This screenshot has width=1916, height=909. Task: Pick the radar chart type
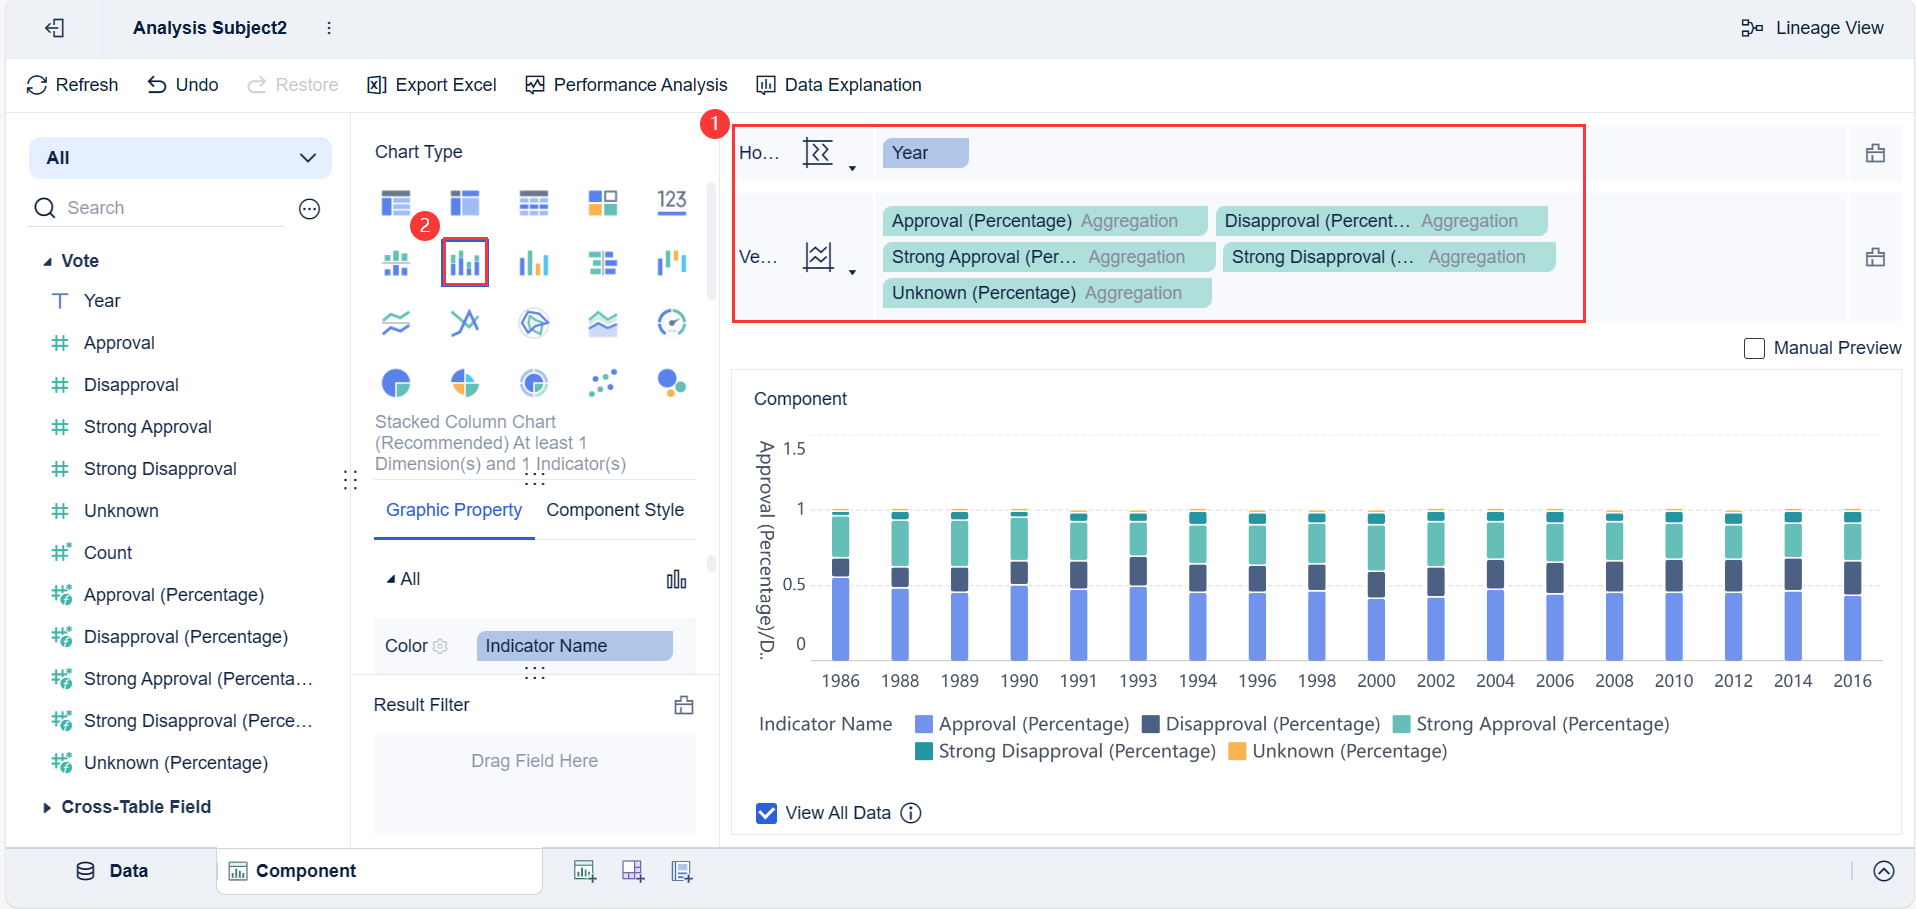534,323
